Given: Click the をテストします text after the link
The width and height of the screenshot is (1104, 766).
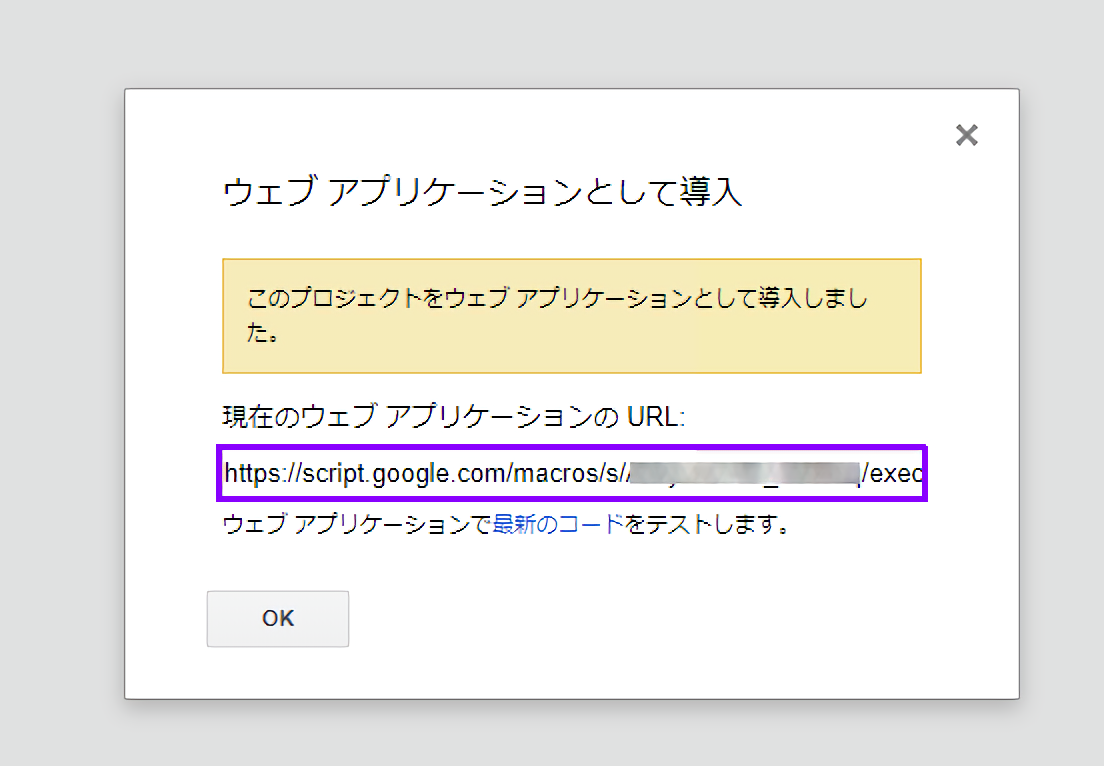Looking at the screenshot, I should [x=708, y=524].
